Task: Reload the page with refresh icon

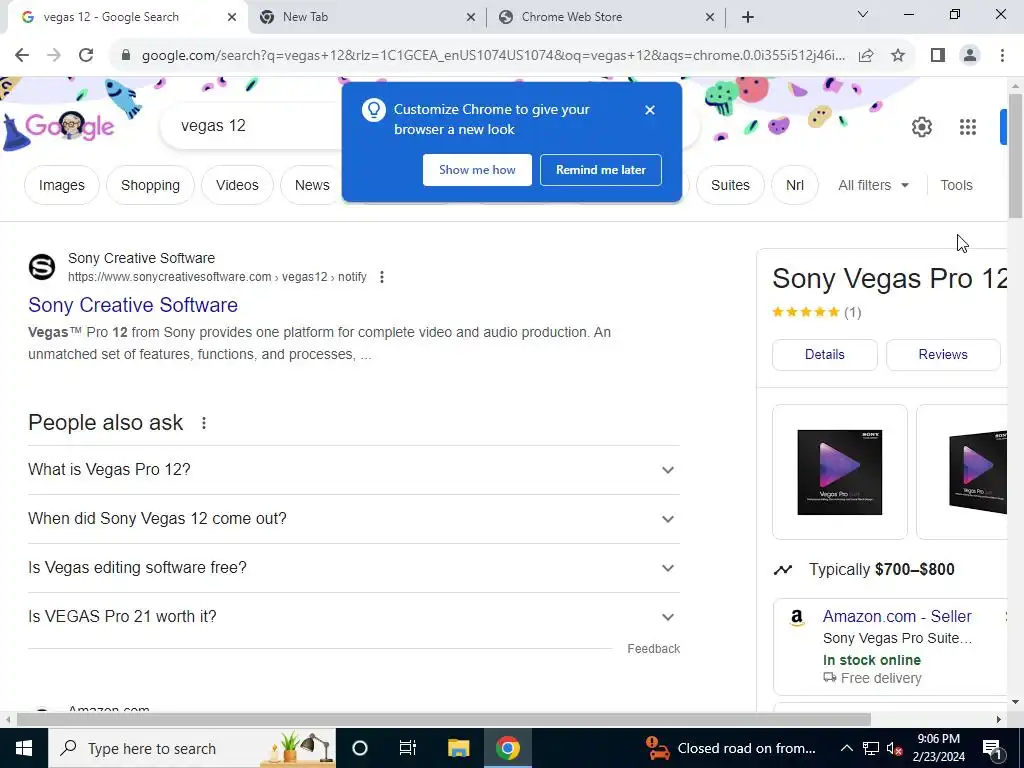Action: (x=86, y=56)
